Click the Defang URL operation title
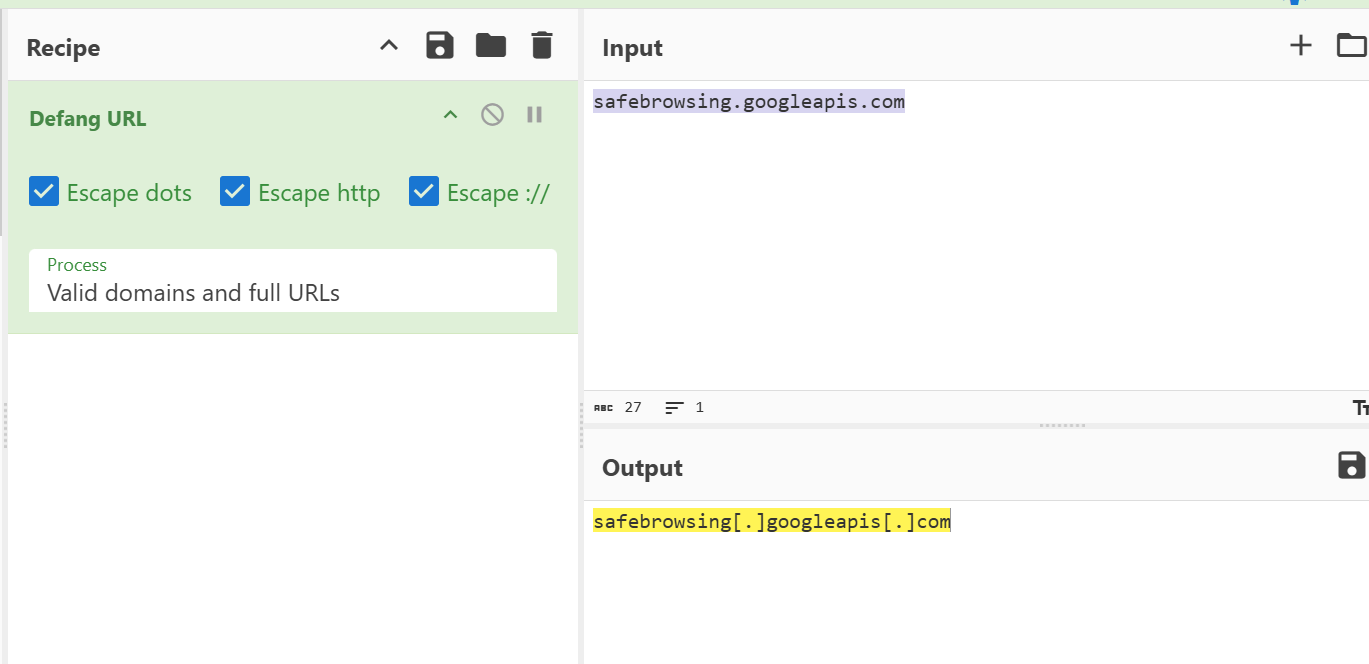This screenshot has height=664, width=1369. 88,119
